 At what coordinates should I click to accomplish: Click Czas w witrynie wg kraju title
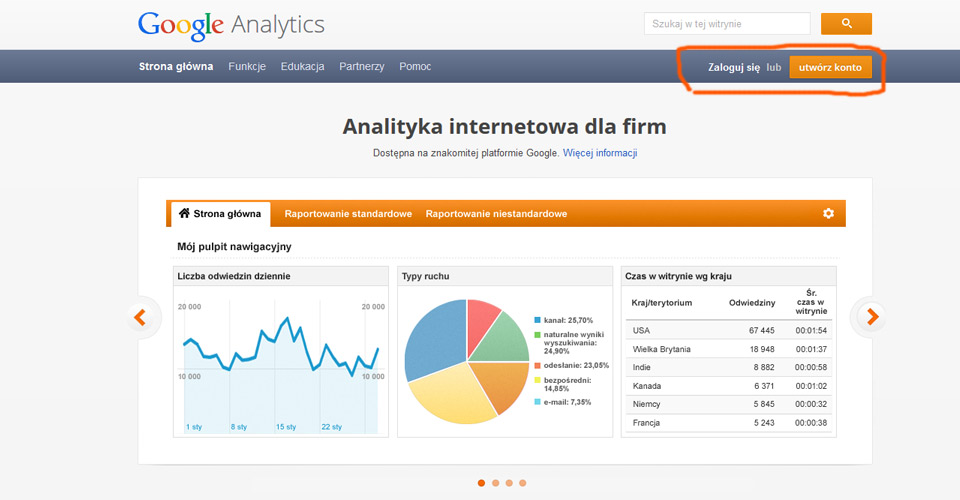(678, 276)
